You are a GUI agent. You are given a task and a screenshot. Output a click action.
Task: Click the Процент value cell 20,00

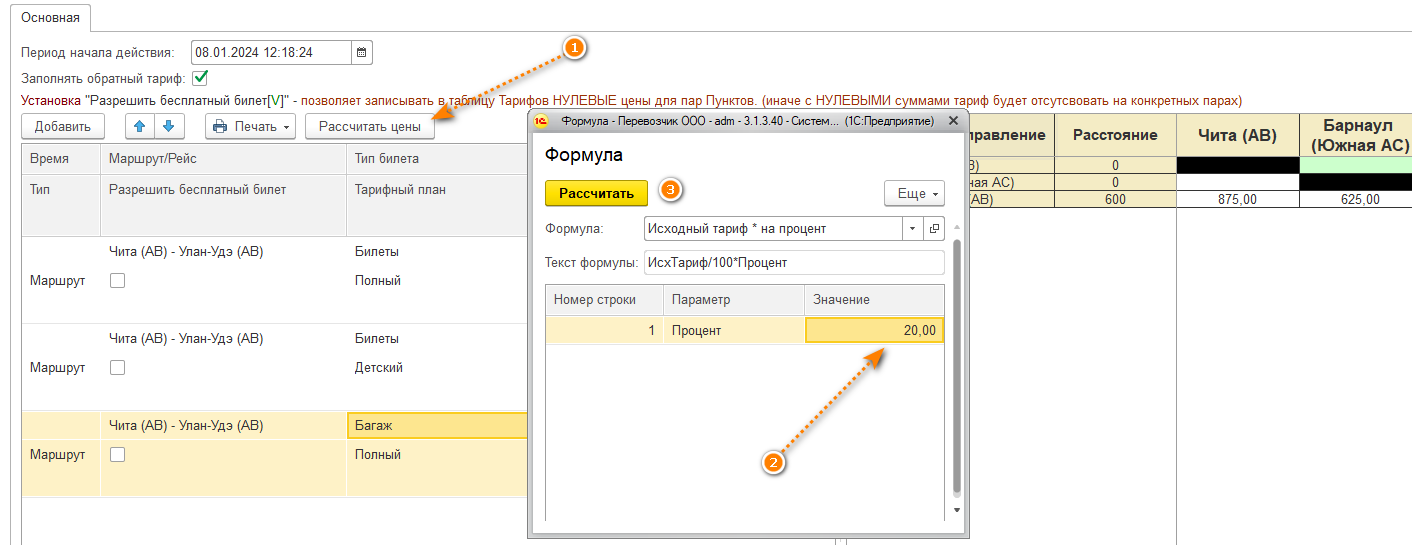click(874, 330)
